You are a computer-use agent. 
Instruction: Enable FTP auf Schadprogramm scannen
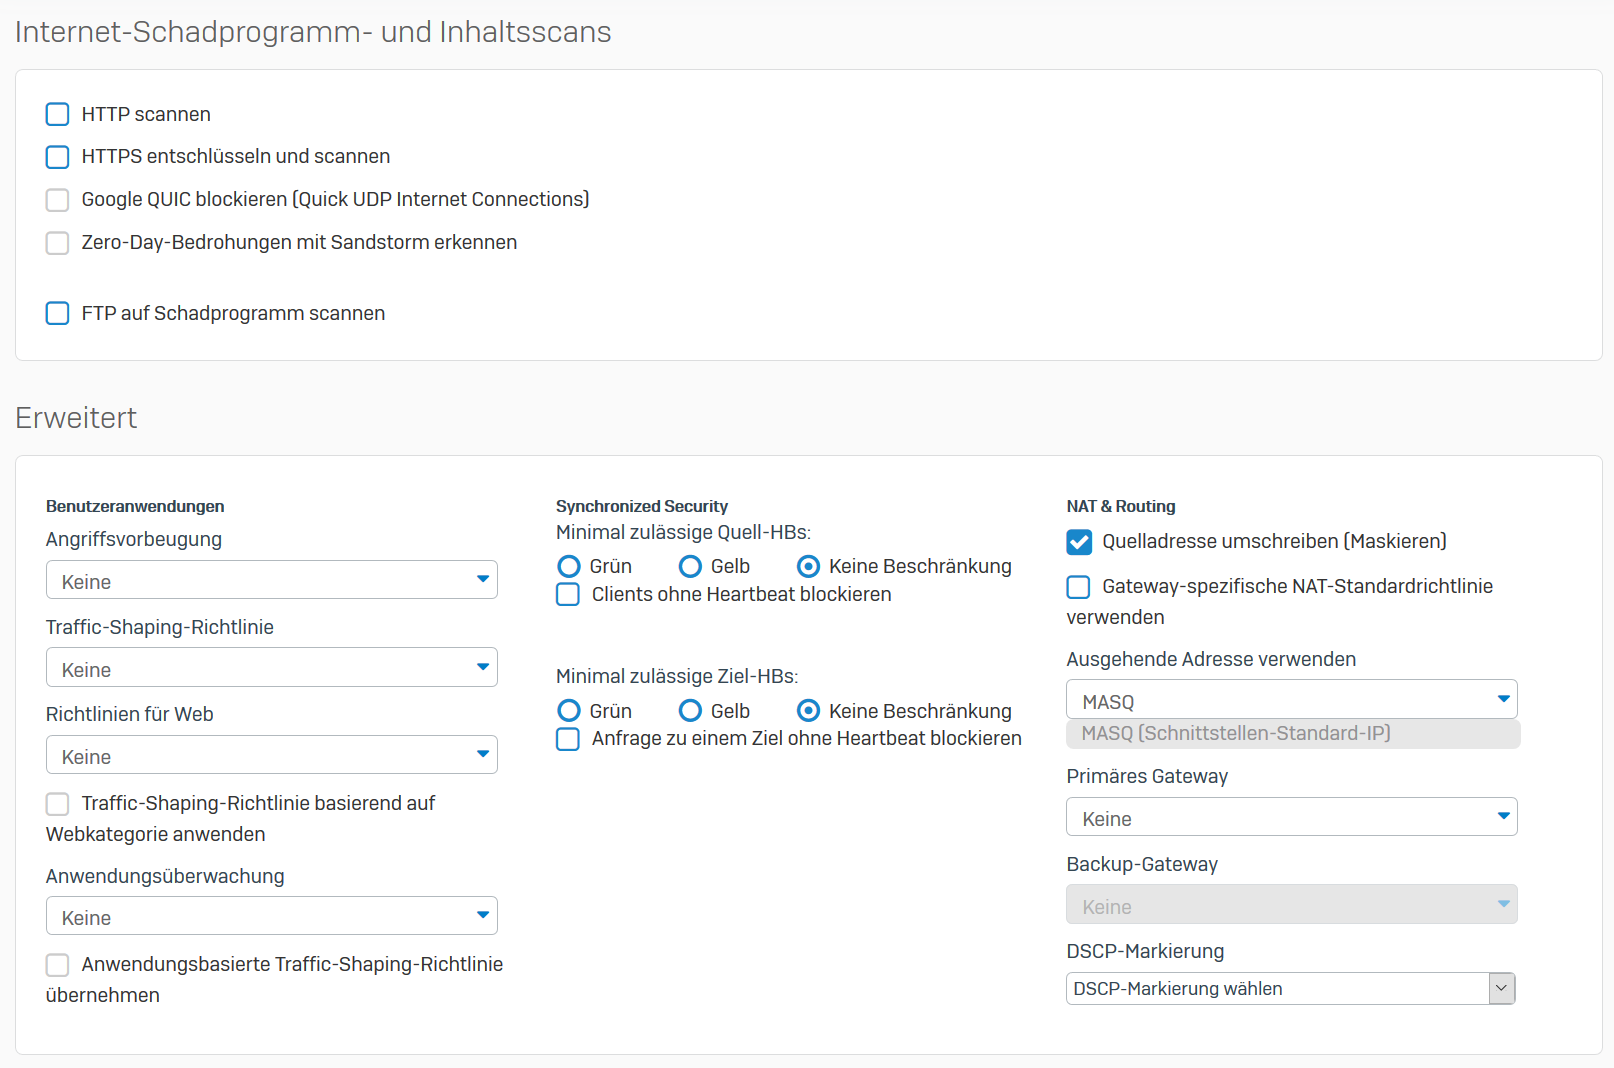pos(58,314)
